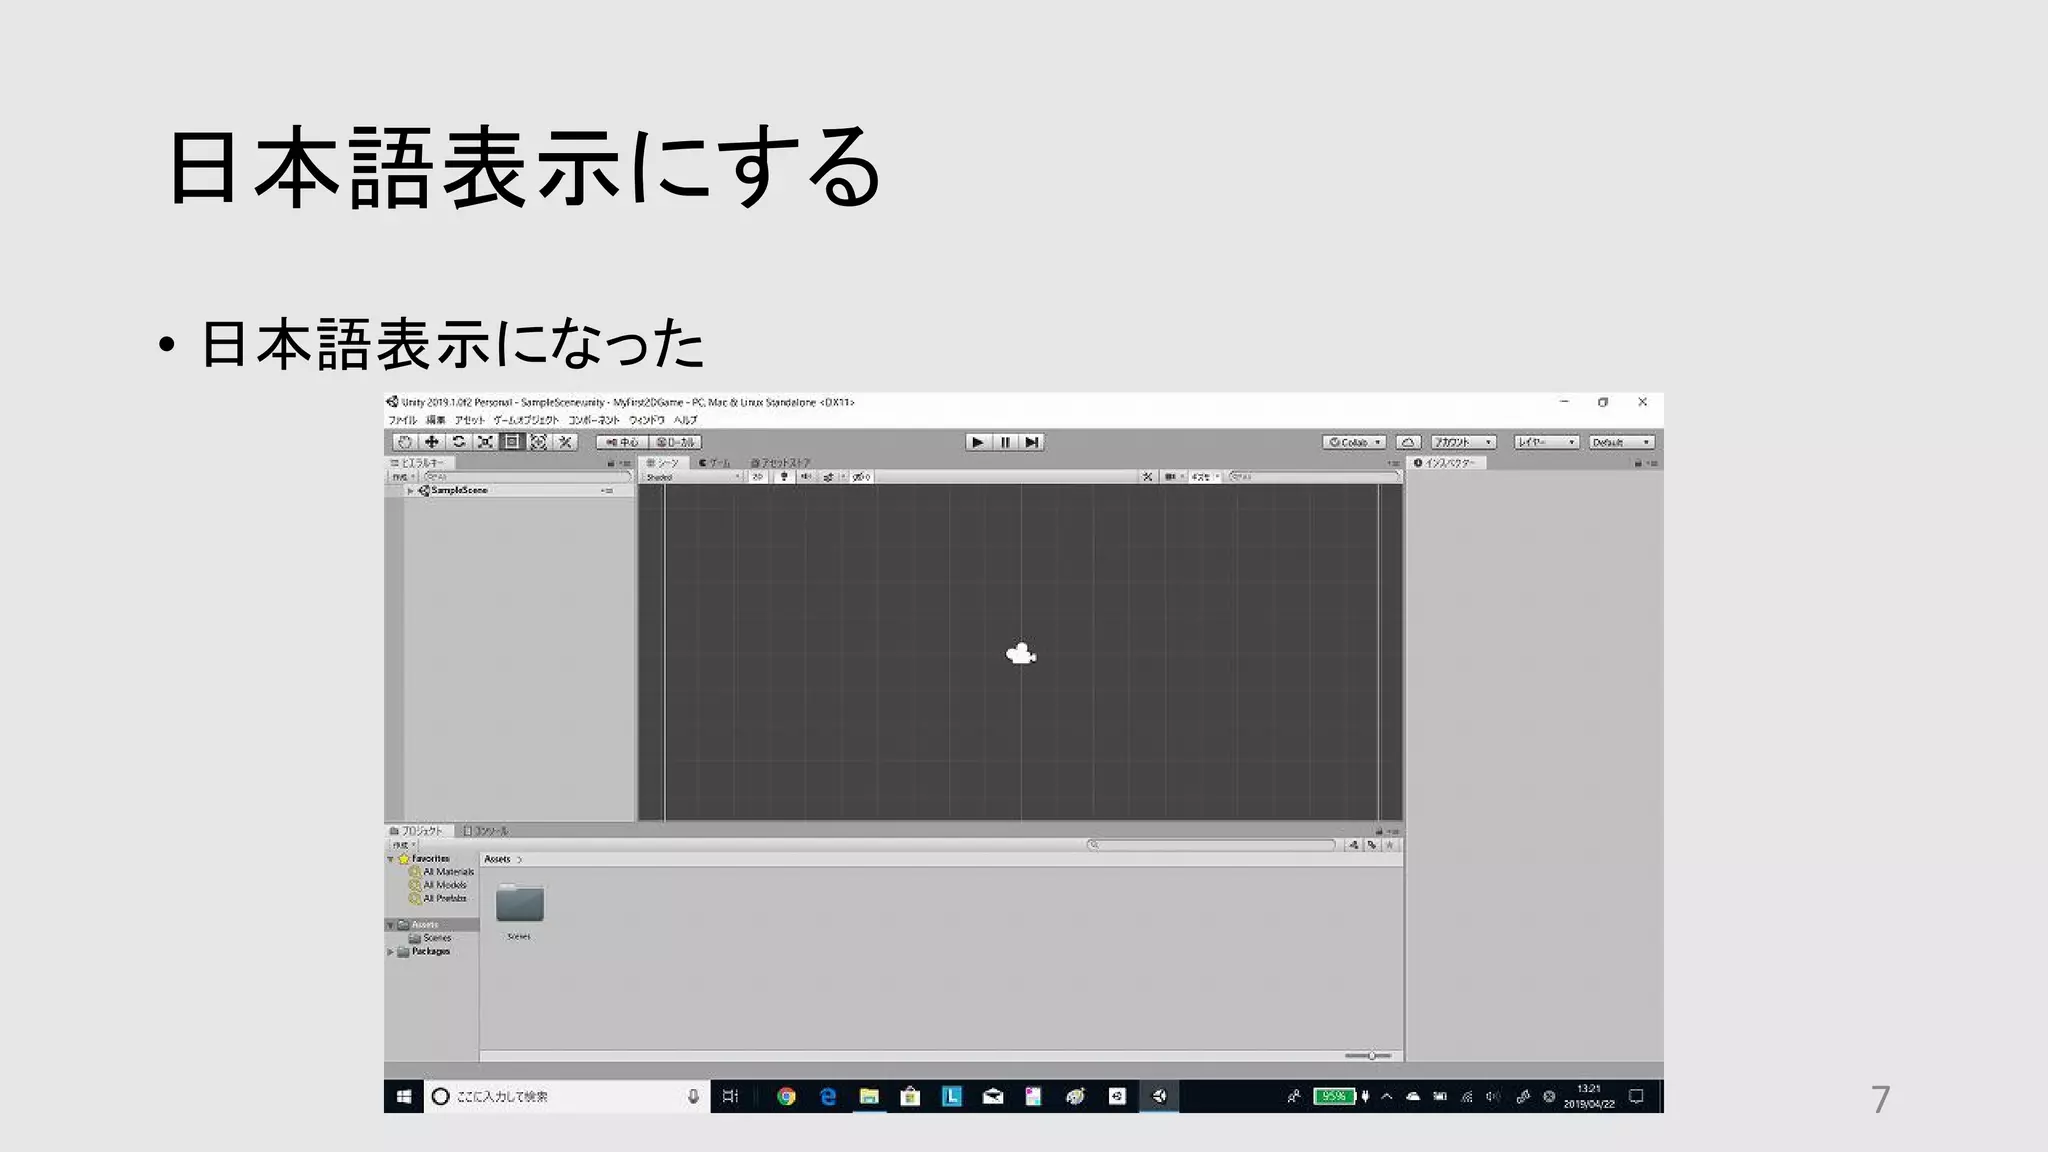Toggle hidden objects visibility counter

click(862, 477)
